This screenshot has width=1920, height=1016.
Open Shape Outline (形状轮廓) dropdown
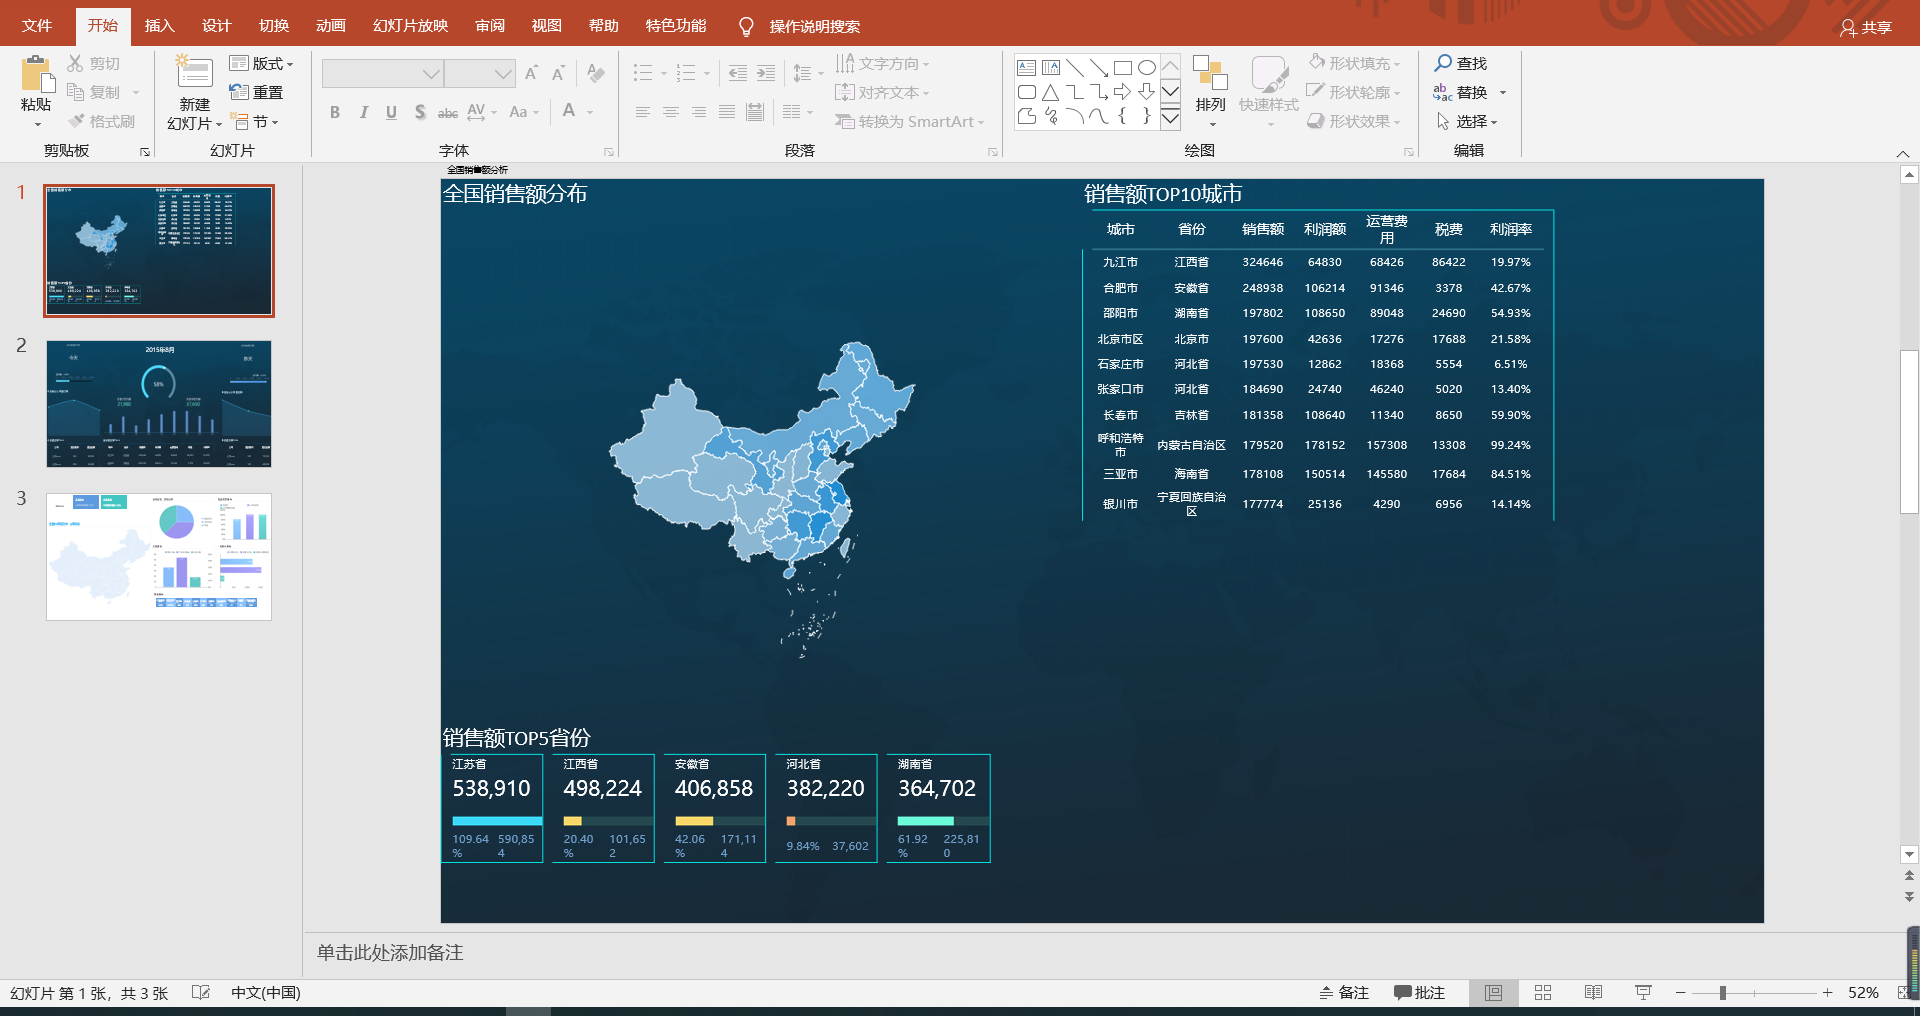coord(1355,92)
